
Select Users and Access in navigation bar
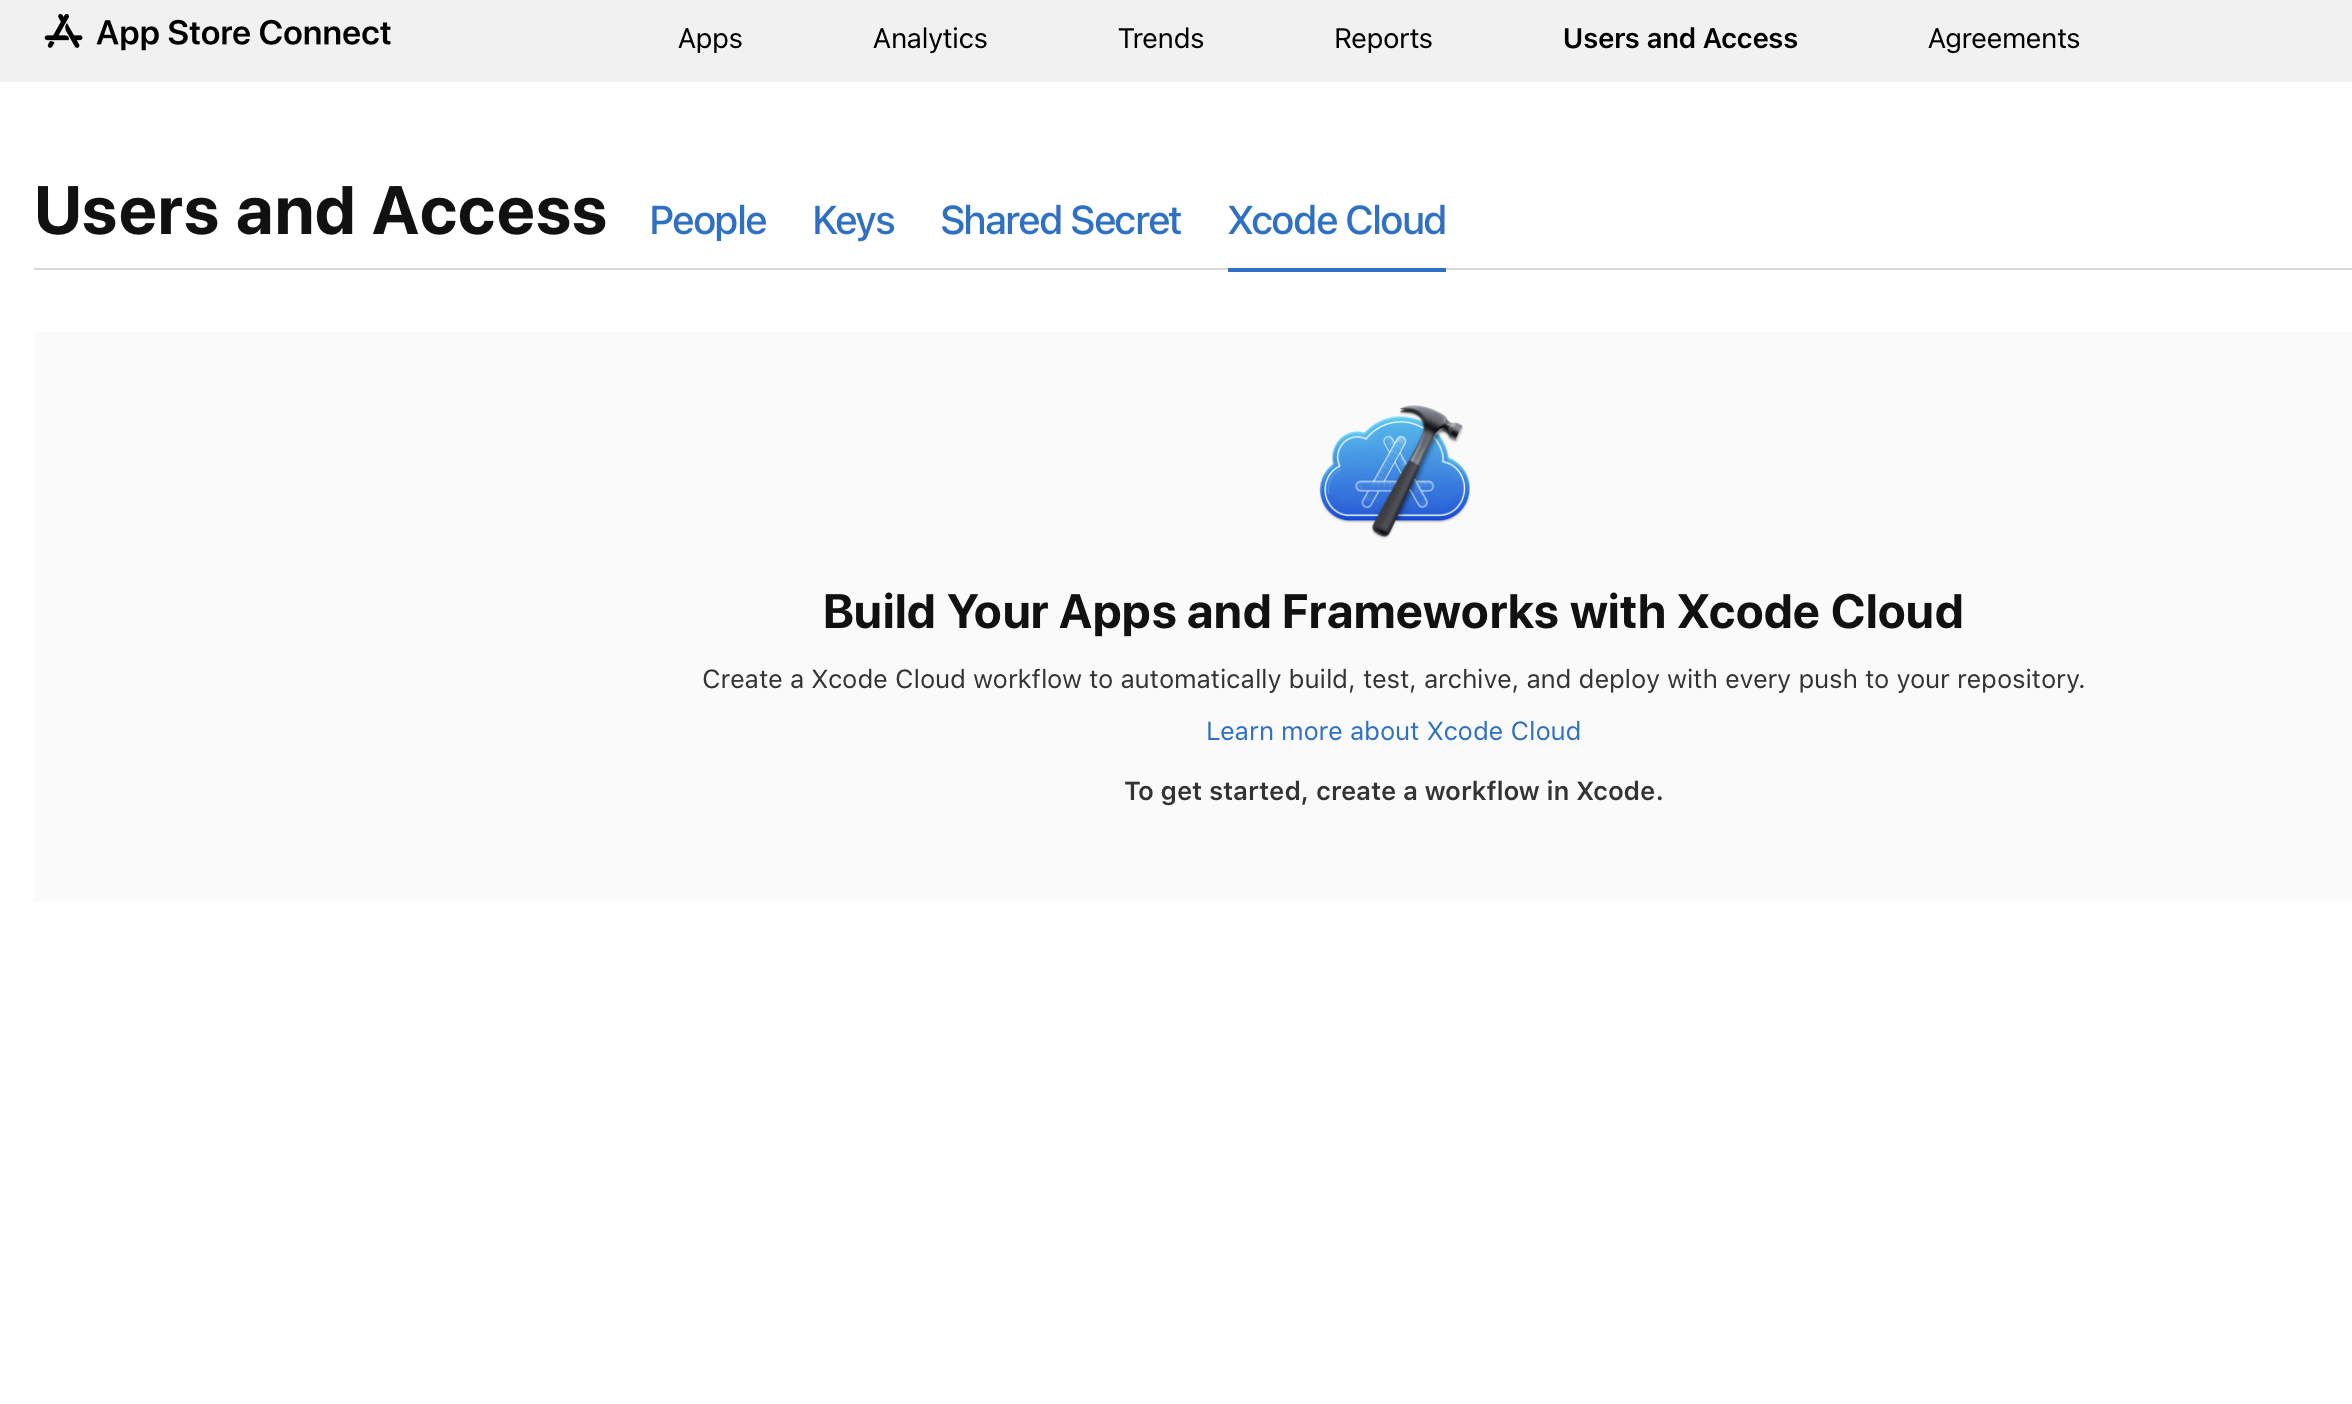1680,38
